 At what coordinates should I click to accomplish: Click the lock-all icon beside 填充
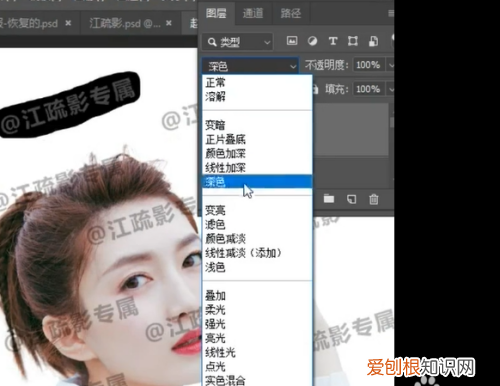(315, 89)
